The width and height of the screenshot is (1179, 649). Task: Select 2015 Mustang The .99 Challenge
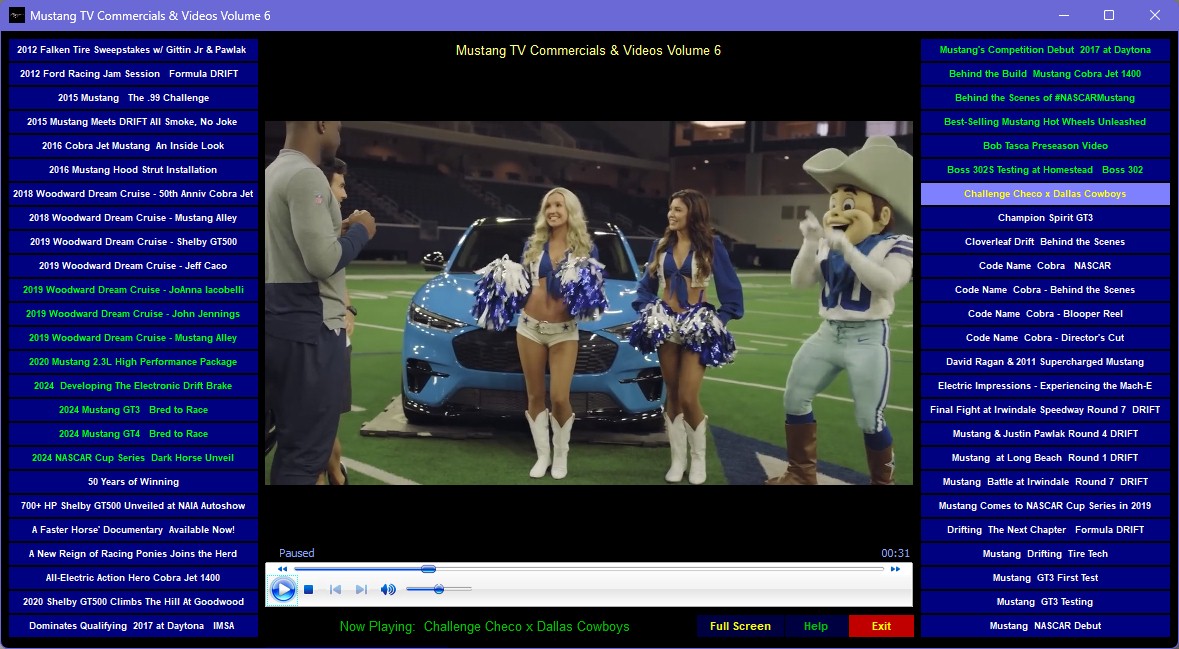pos(133,98)
